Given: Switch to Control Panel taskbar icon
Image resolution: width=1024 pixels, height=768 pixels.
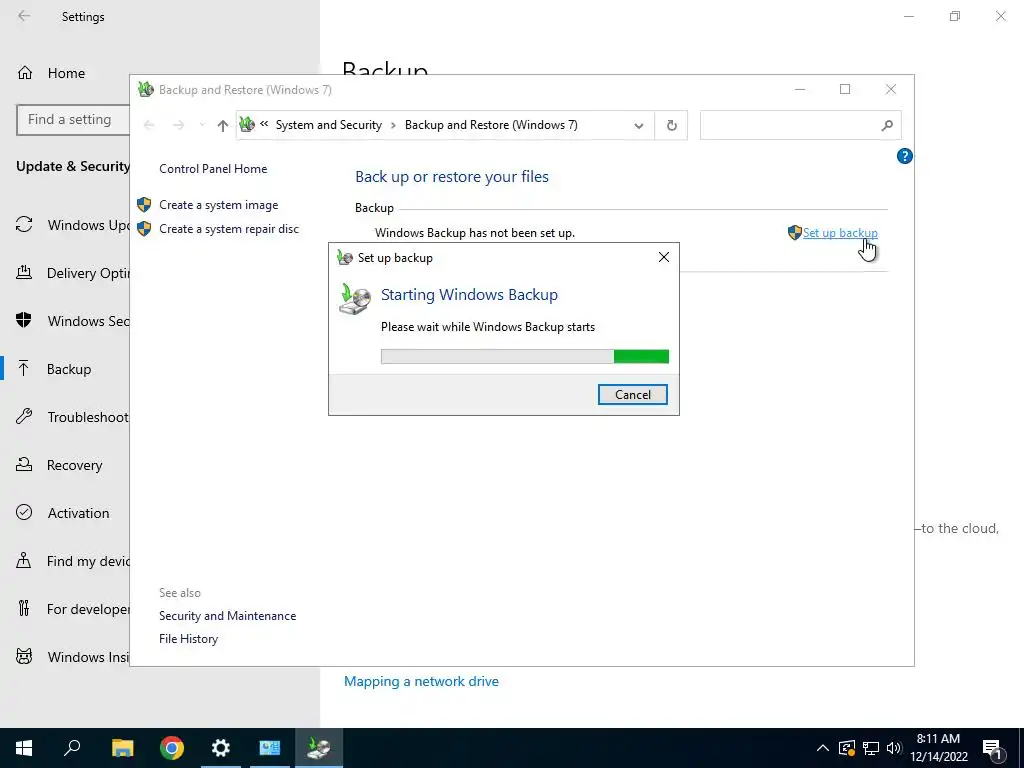Looking at the screenshot, I should point(270,748).
